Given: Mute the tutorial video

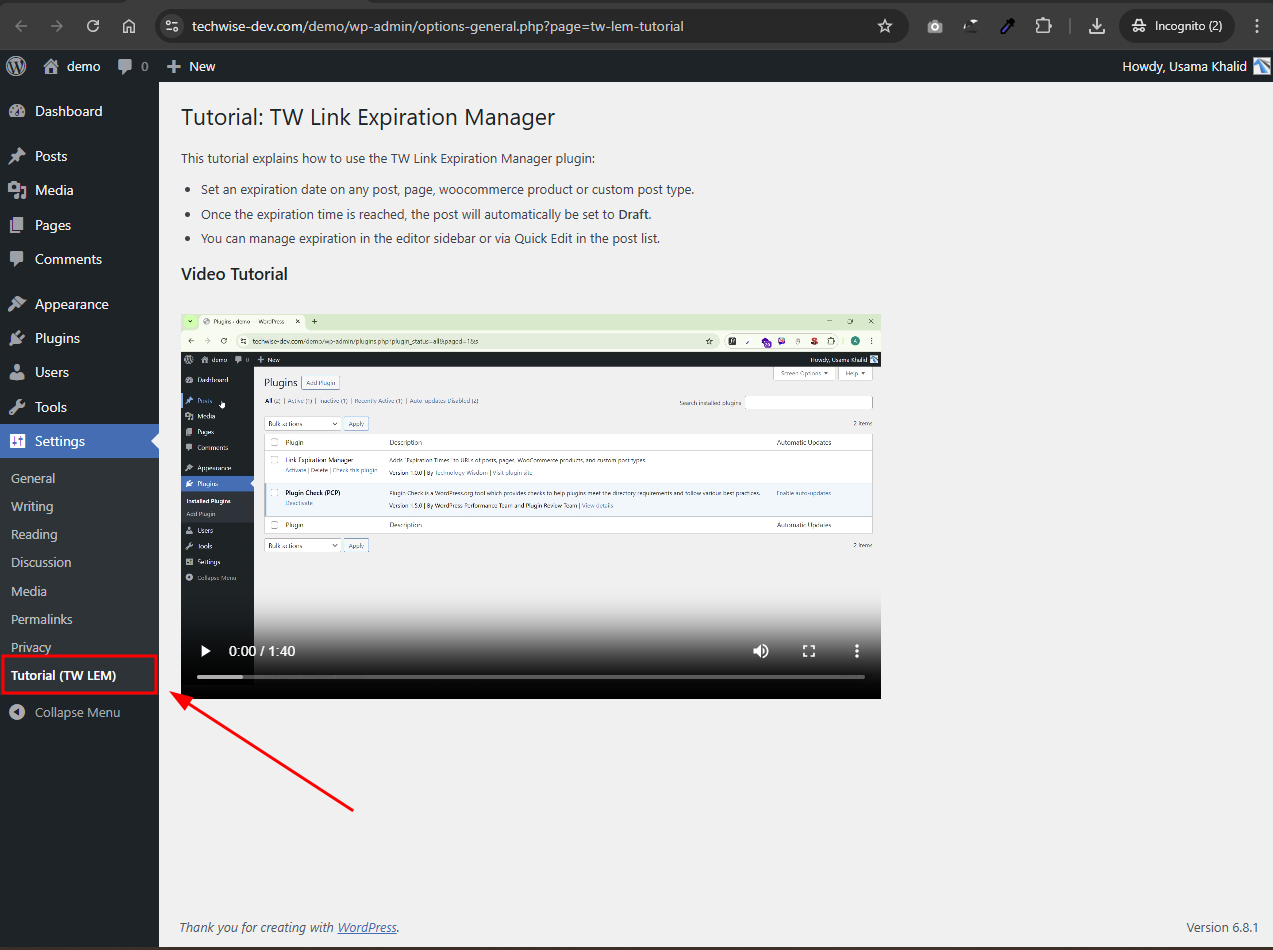Looking at the screenshot, I should 761,651.
